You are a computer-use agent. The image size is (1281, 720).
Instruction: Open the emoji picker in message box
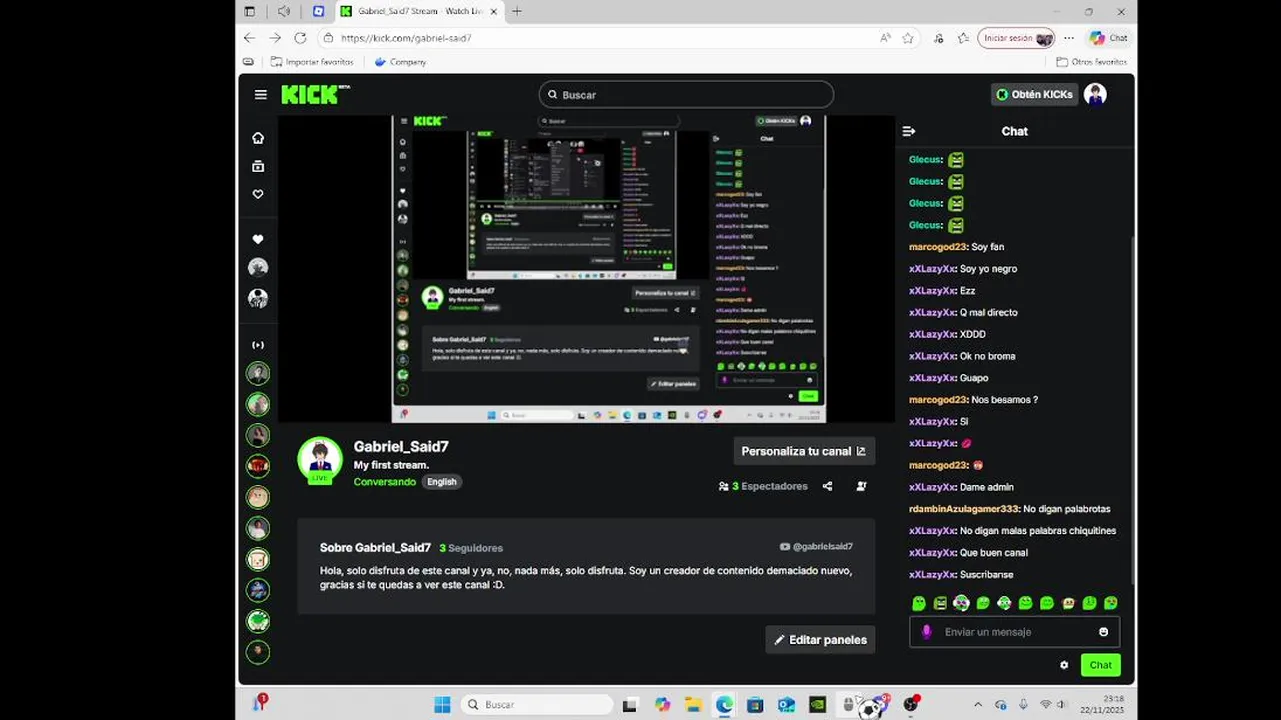(x=1104, y=632)
